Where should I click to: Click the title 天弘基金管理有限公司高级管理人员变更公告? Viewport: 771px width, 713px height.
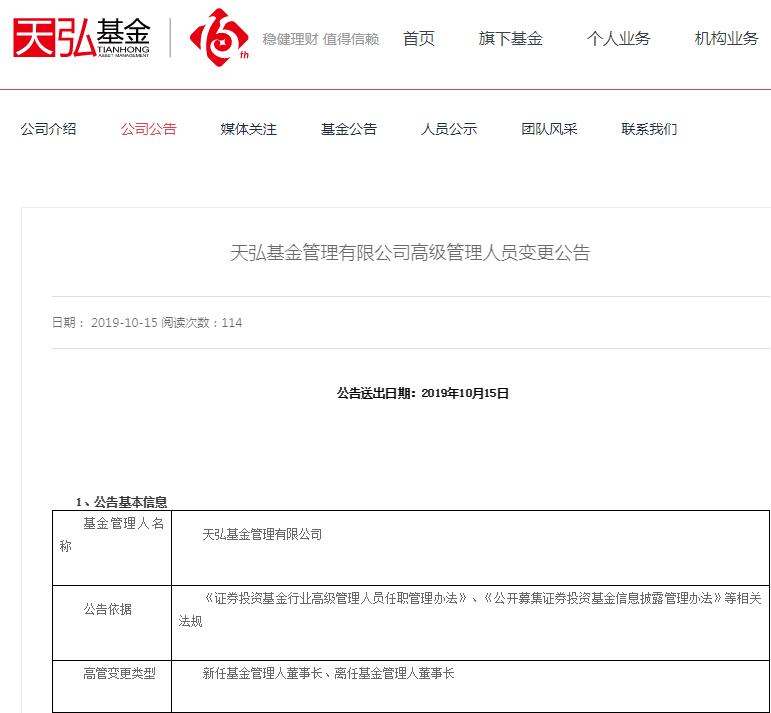click(410, 253)
